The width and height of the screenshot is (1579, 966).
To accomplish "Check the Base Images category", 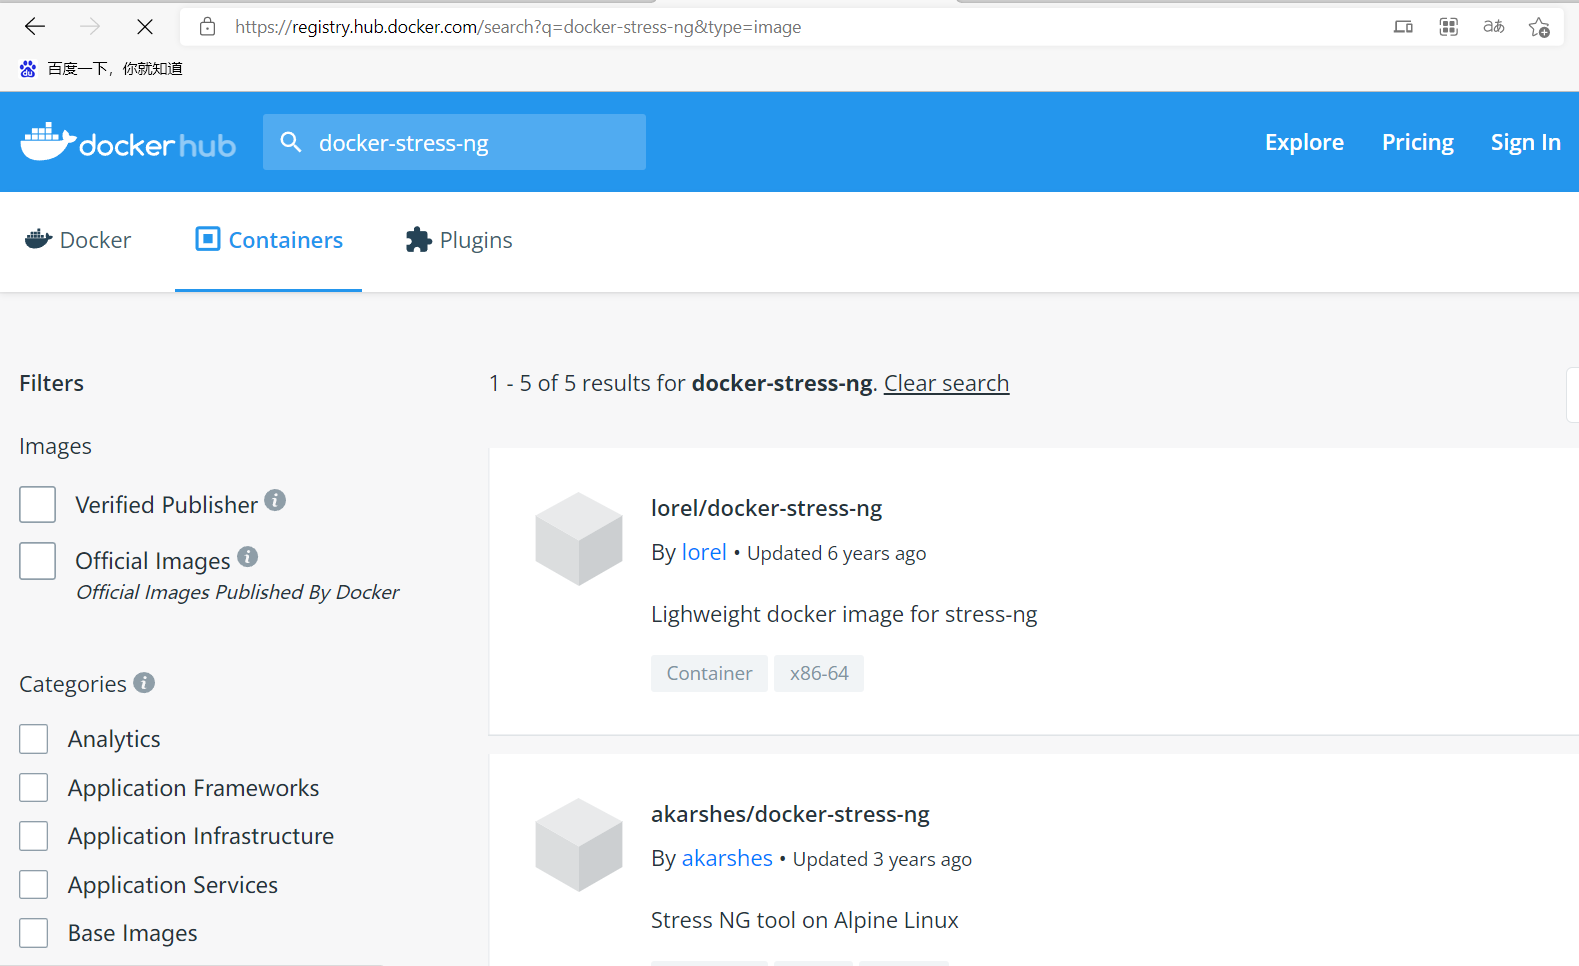I will coord(34,933).
